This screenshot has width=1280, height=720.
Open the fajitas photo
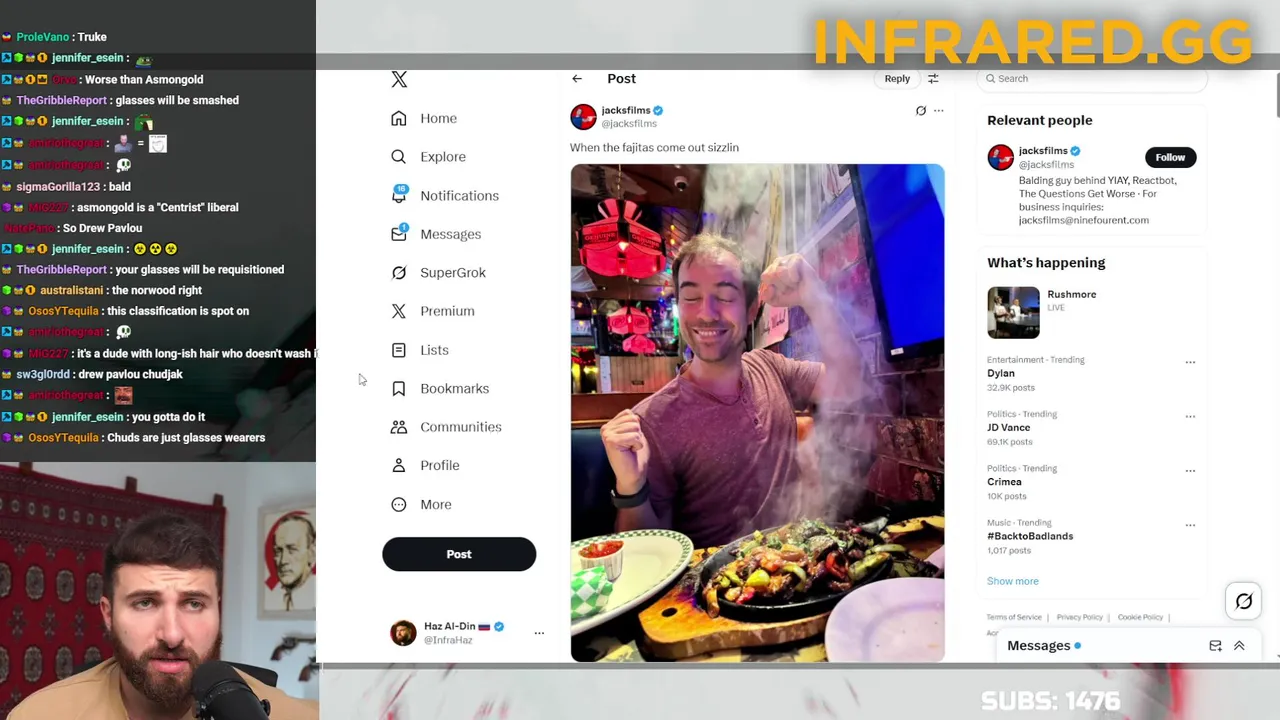click(x=757, y=412)
